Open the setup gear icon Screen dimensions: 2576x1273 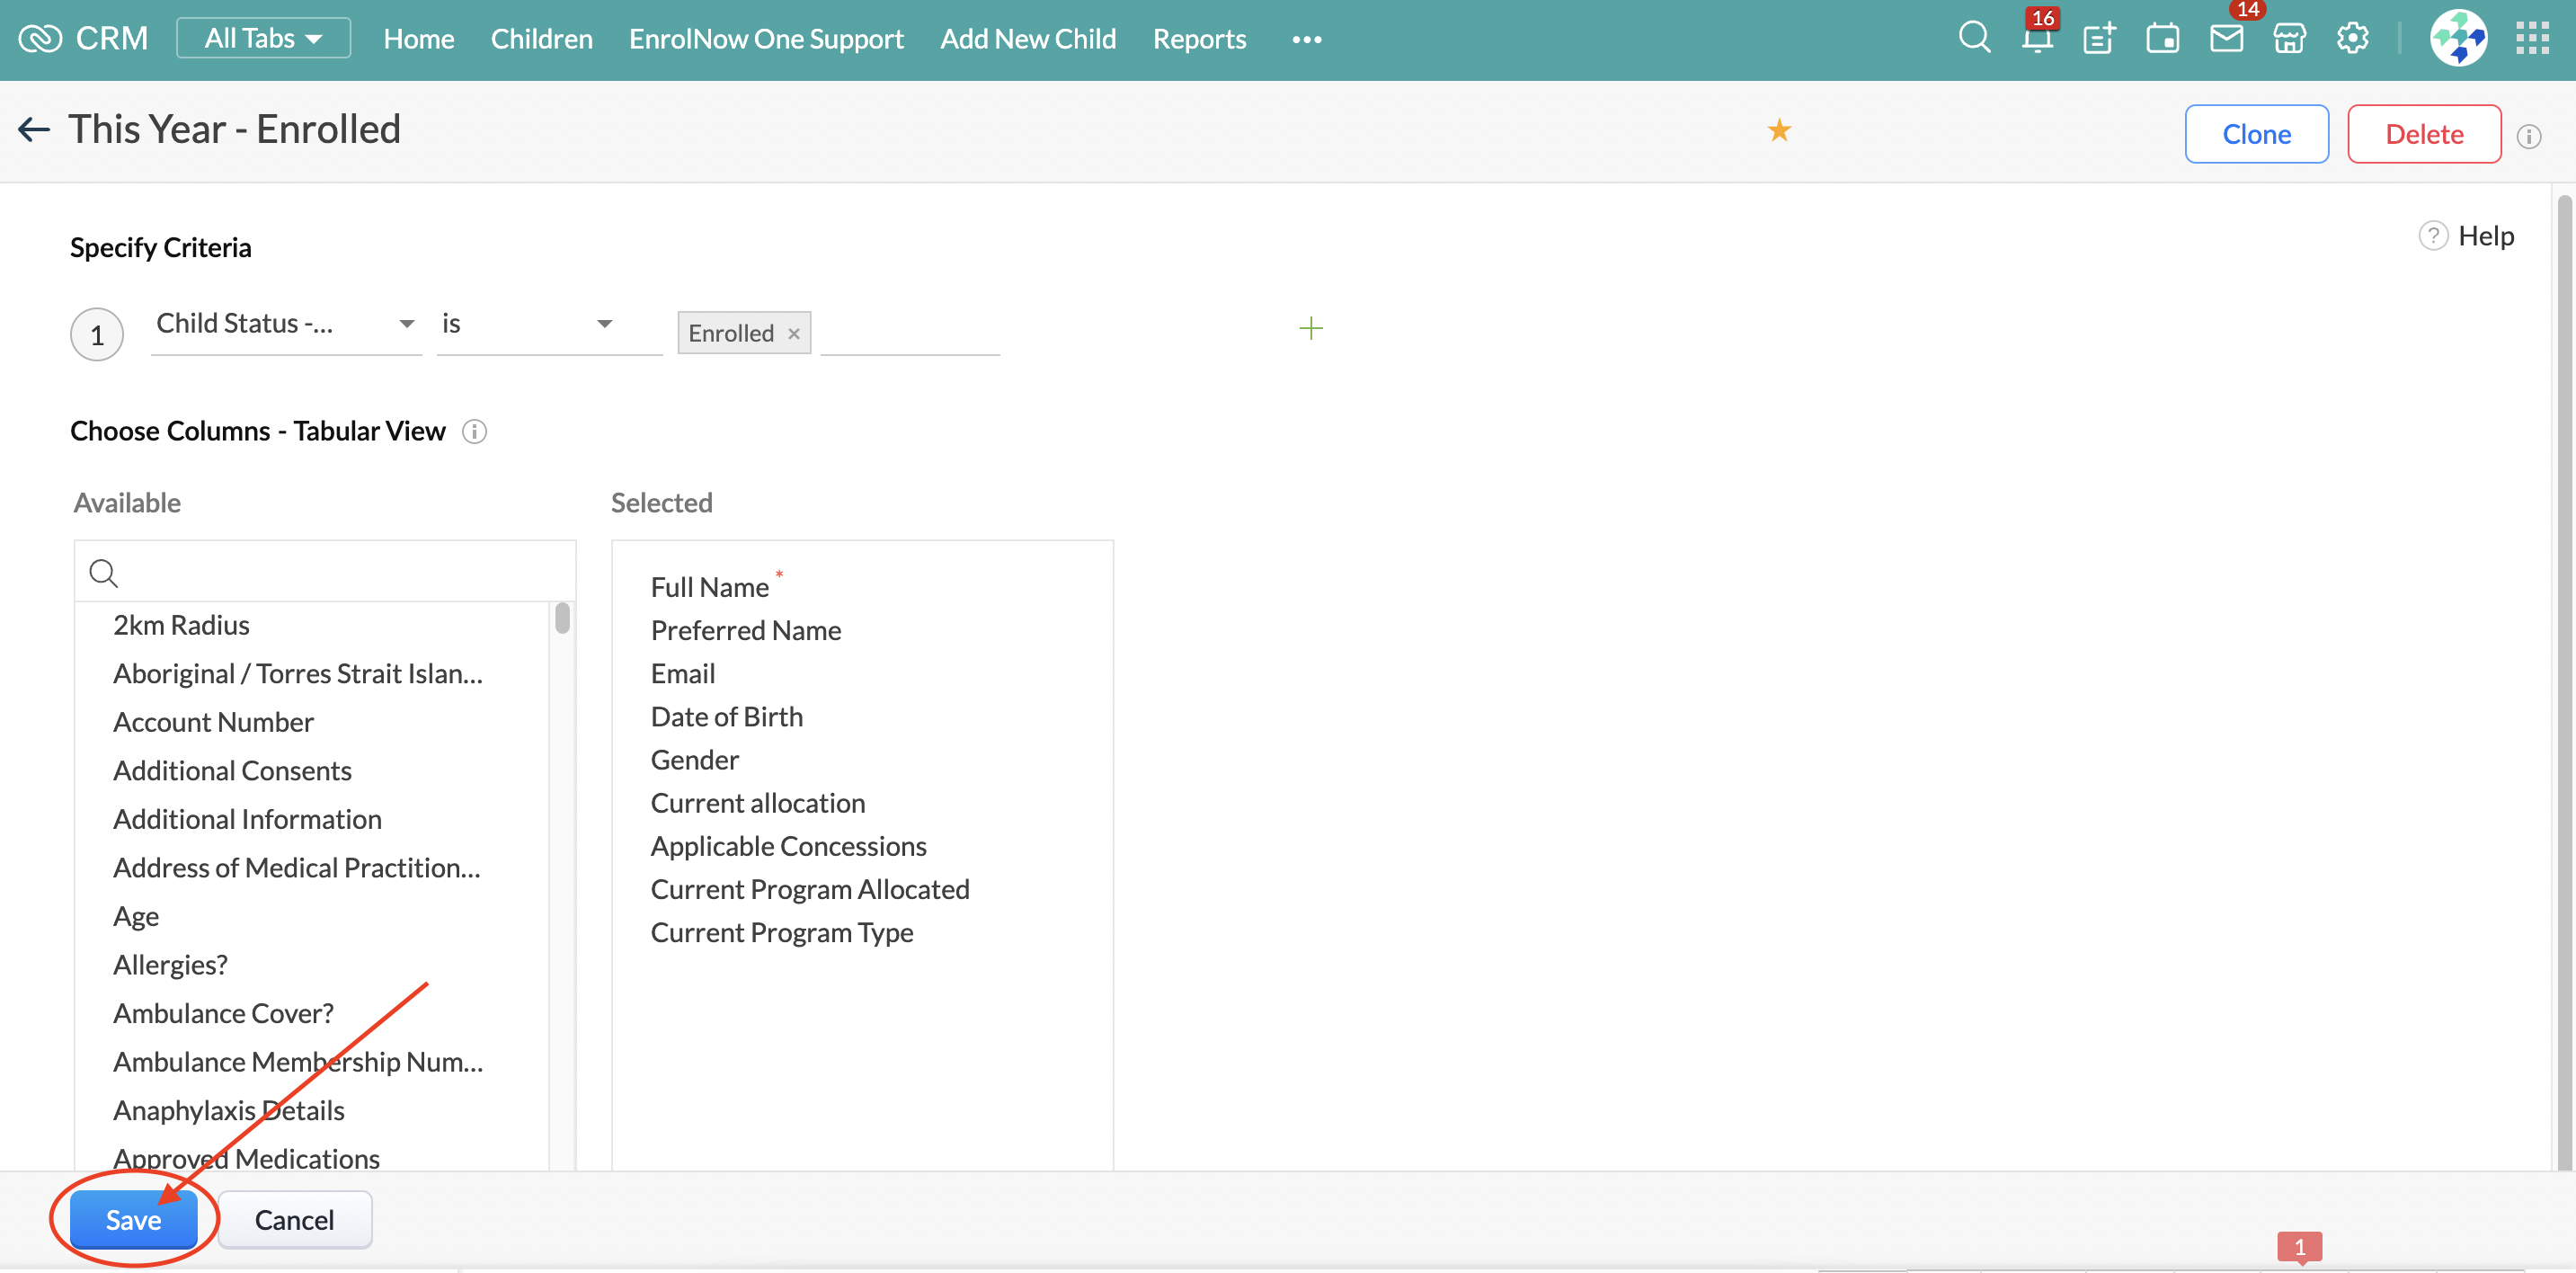2352,39
